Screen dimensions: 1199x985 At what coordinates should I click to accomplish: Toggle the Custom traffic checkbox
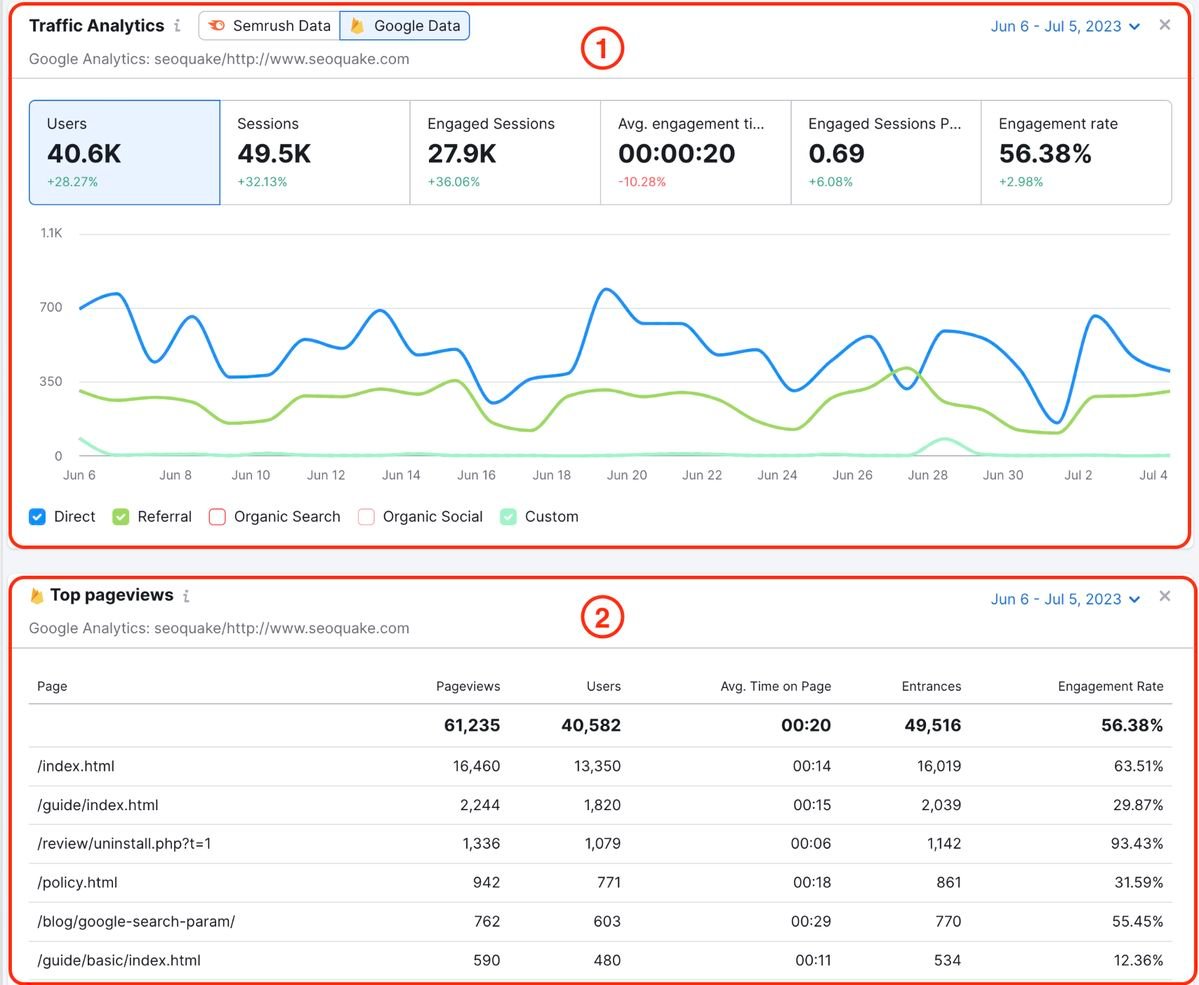[509, 517]
